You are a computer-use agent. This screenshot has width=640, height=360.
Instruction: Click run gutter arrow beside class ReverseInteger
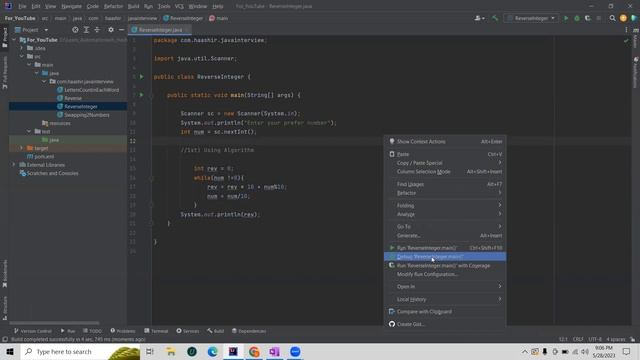click(142, 77)
